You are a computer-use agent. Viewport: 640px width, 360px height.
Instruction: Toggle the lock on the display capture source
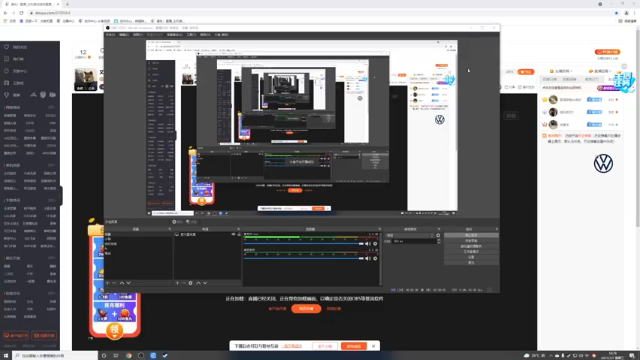(x=239, y=234)
